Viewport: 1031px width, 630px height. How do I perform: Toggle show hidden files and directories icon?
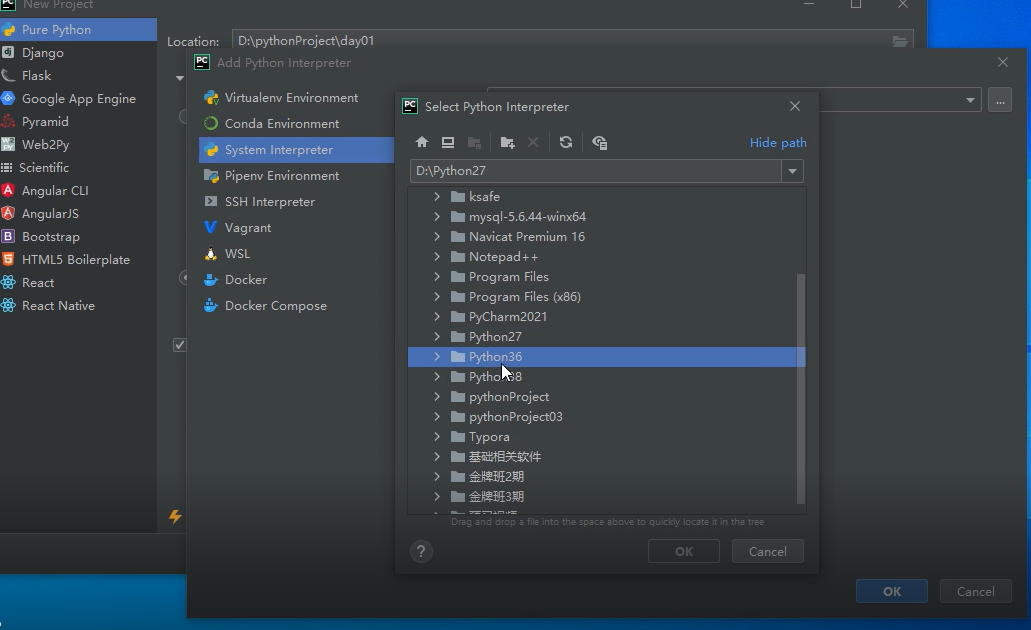click(599, 143)
